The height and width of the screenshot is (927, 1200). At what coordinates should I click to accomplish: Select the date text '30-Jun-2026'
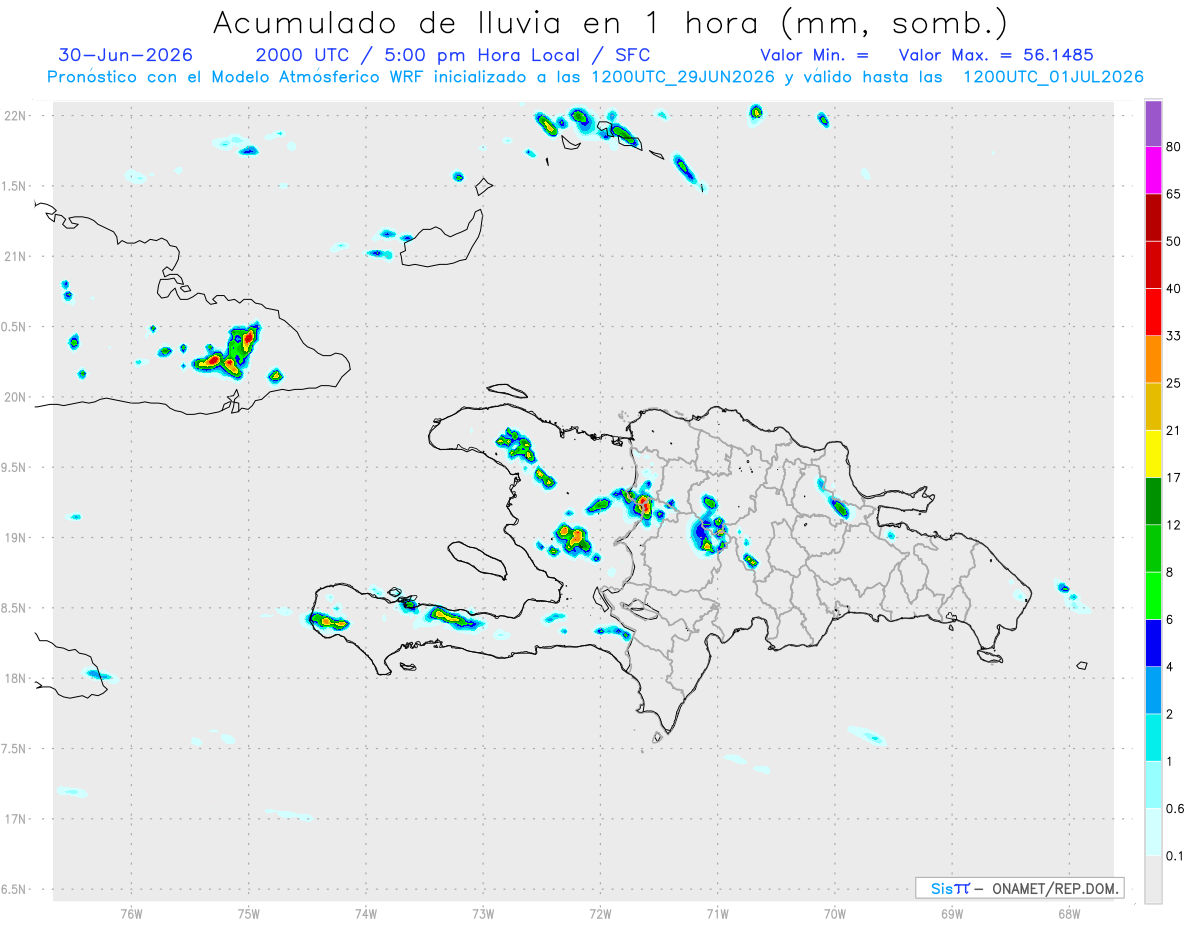(x=126, y=55)
